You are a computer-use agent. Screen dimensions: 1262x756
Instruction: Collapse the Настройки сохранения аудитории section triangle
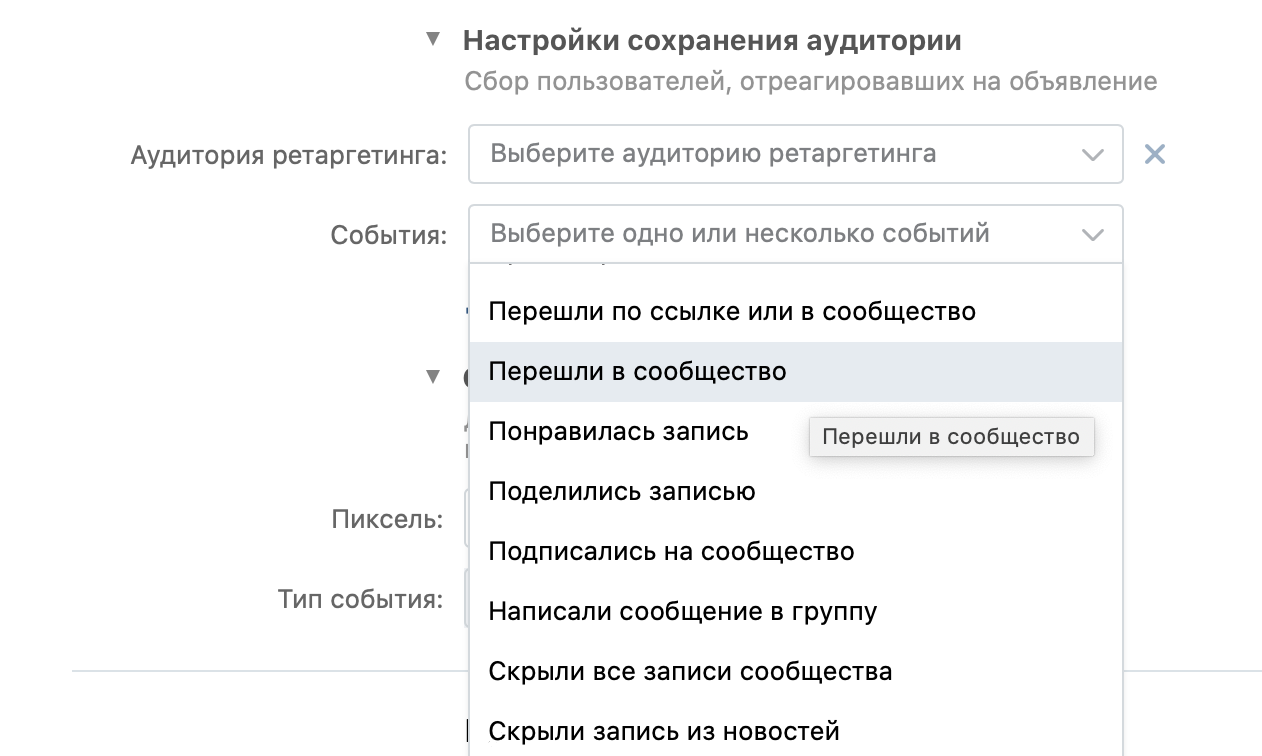tap(432, 39)
